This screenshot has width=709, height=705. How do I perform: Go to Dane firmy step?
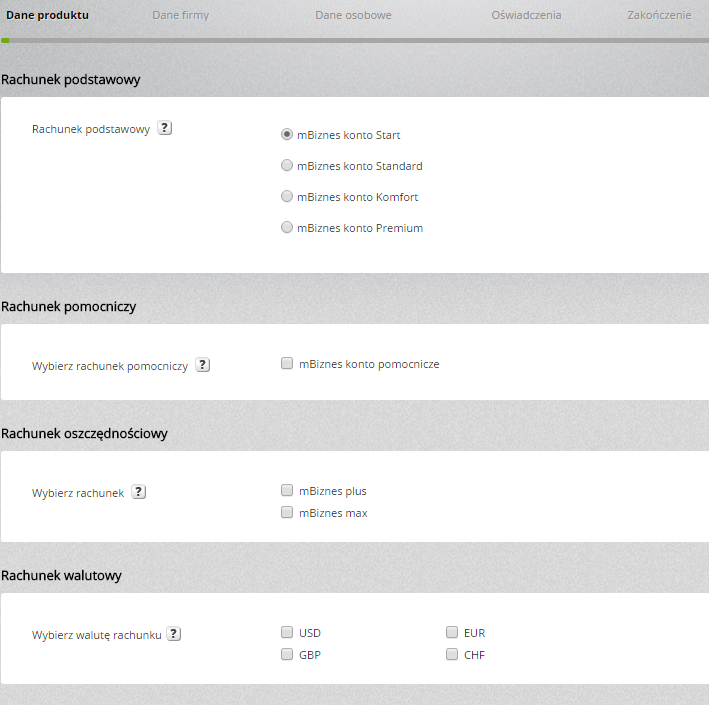coord(180,15)
